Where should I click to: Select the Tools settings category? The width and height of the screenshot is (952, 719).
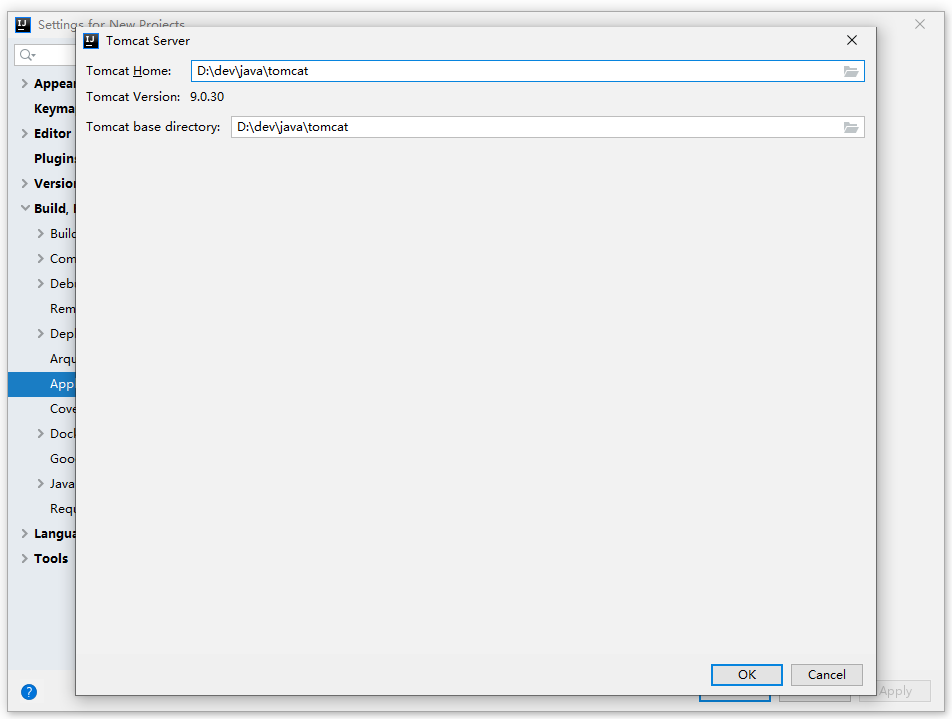tap(51, 559)
